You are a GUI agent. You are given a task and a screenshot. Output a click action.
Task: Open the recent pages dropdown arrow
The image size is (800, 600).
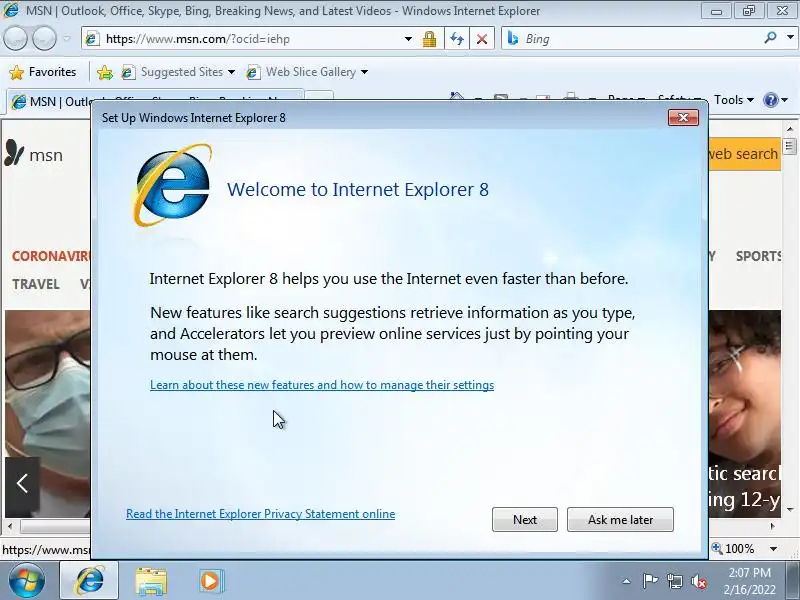pyautogui.click(x=66, y=38)
